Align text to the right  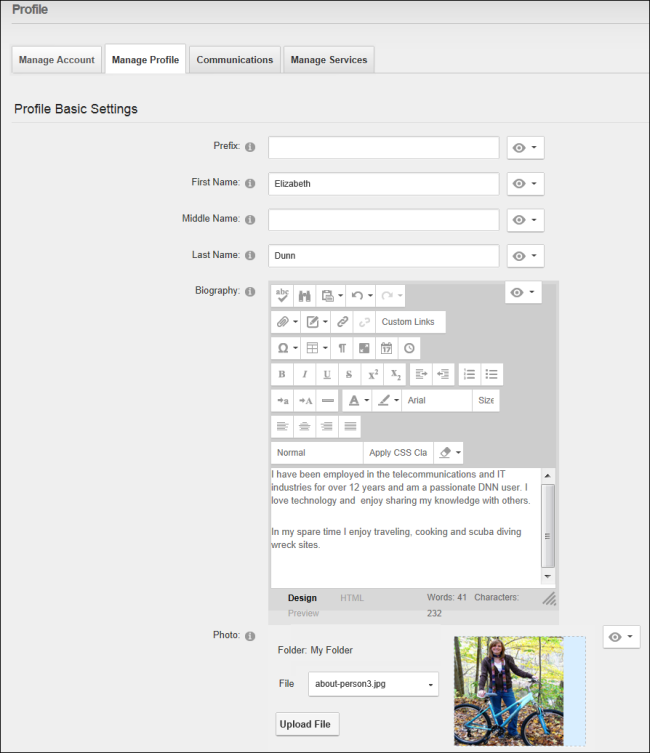click(x=327, y=426)
